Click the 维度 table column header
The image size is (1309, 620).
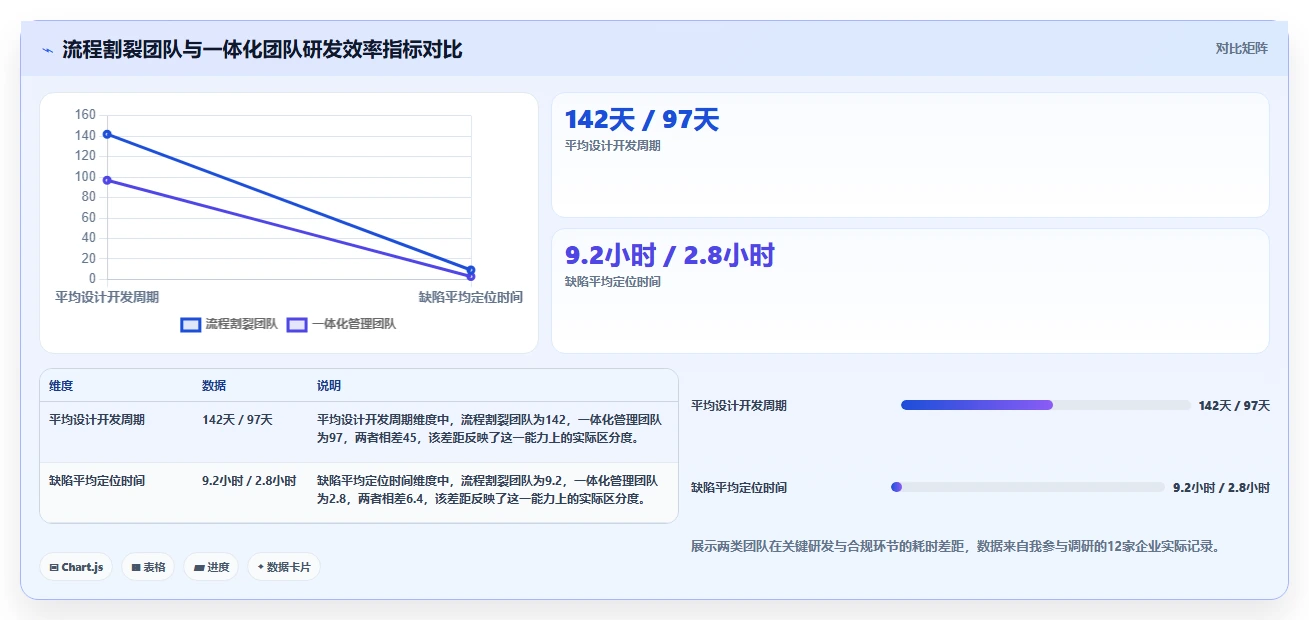(x=61, y=386)
